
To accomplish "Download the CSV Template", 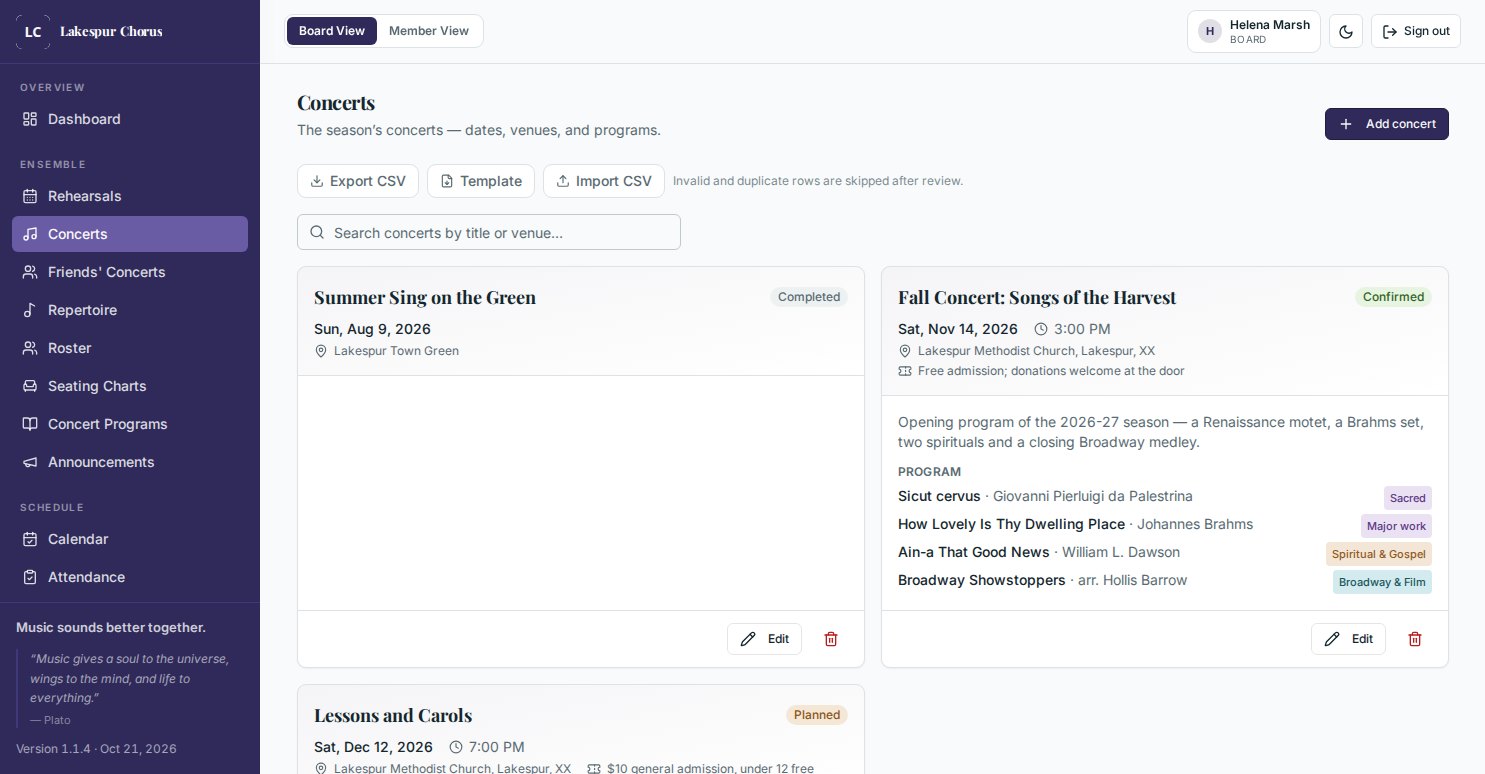I will click(x=481, y=181).
